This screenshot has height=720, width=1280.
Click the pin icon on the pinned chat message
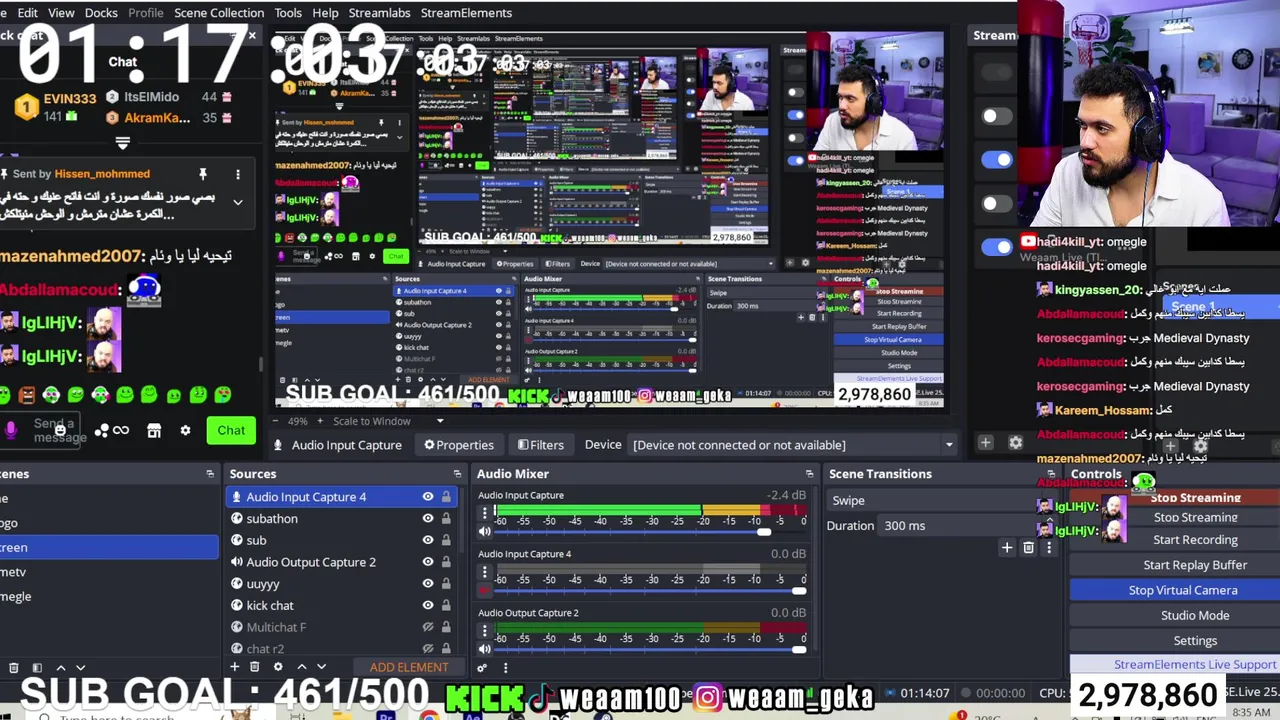pyautogui.click(x=202, y=174)
